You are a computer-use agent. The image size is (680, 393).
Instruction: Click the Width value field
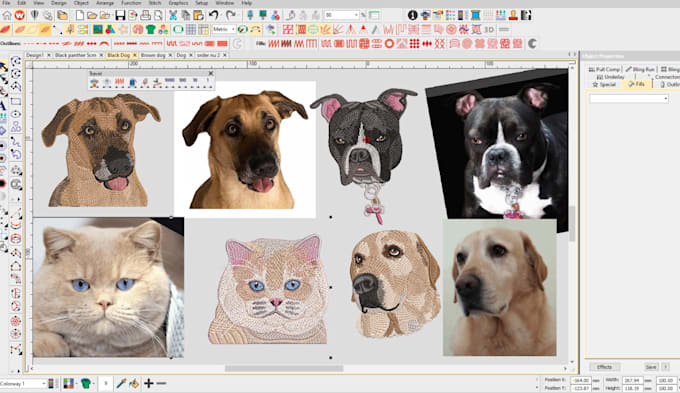point(632,380)
